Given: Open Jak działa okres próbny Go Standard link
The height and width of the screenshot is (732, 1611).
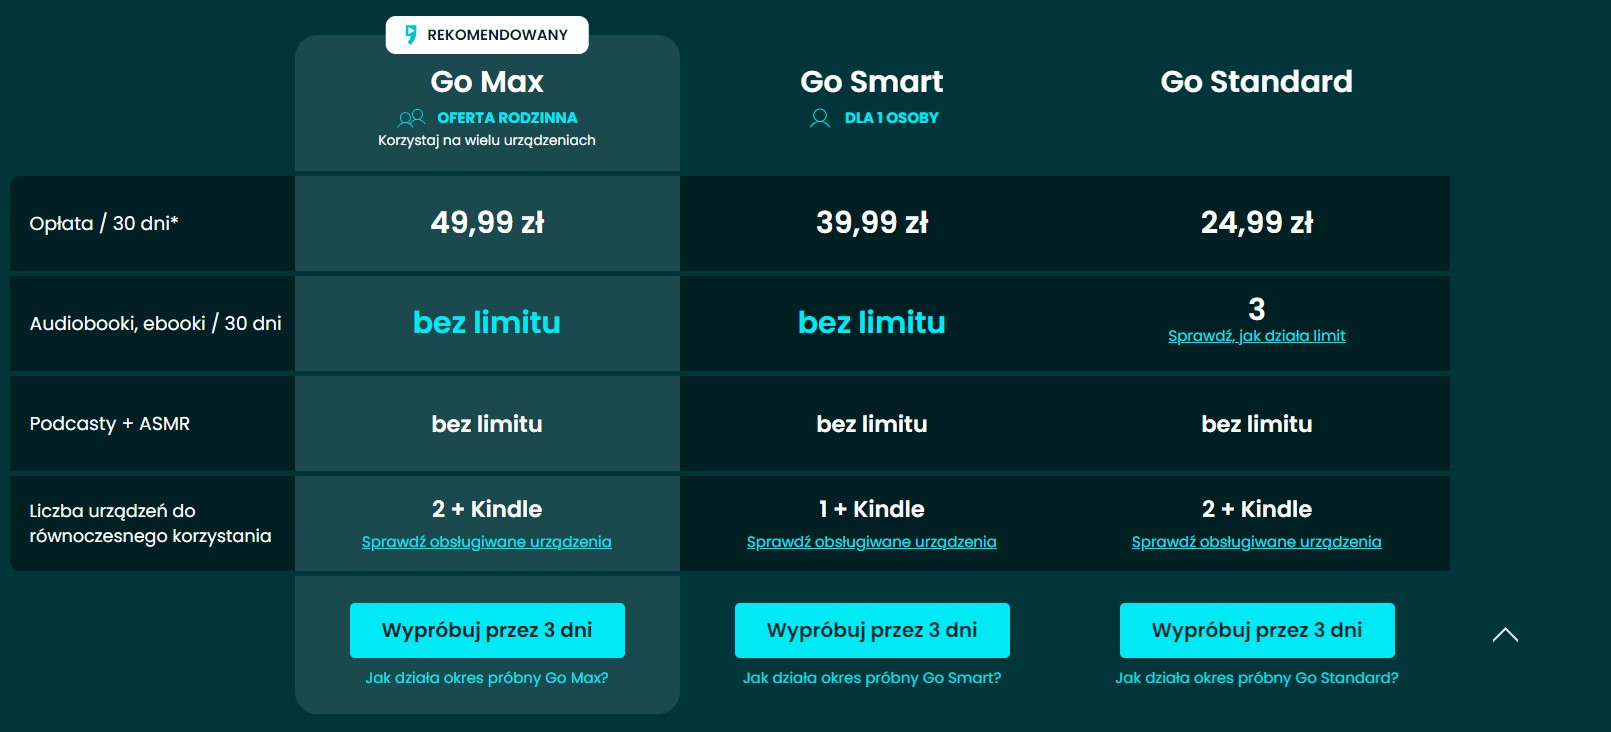Looking at the screenshot, I should [x=1257, y=678].
